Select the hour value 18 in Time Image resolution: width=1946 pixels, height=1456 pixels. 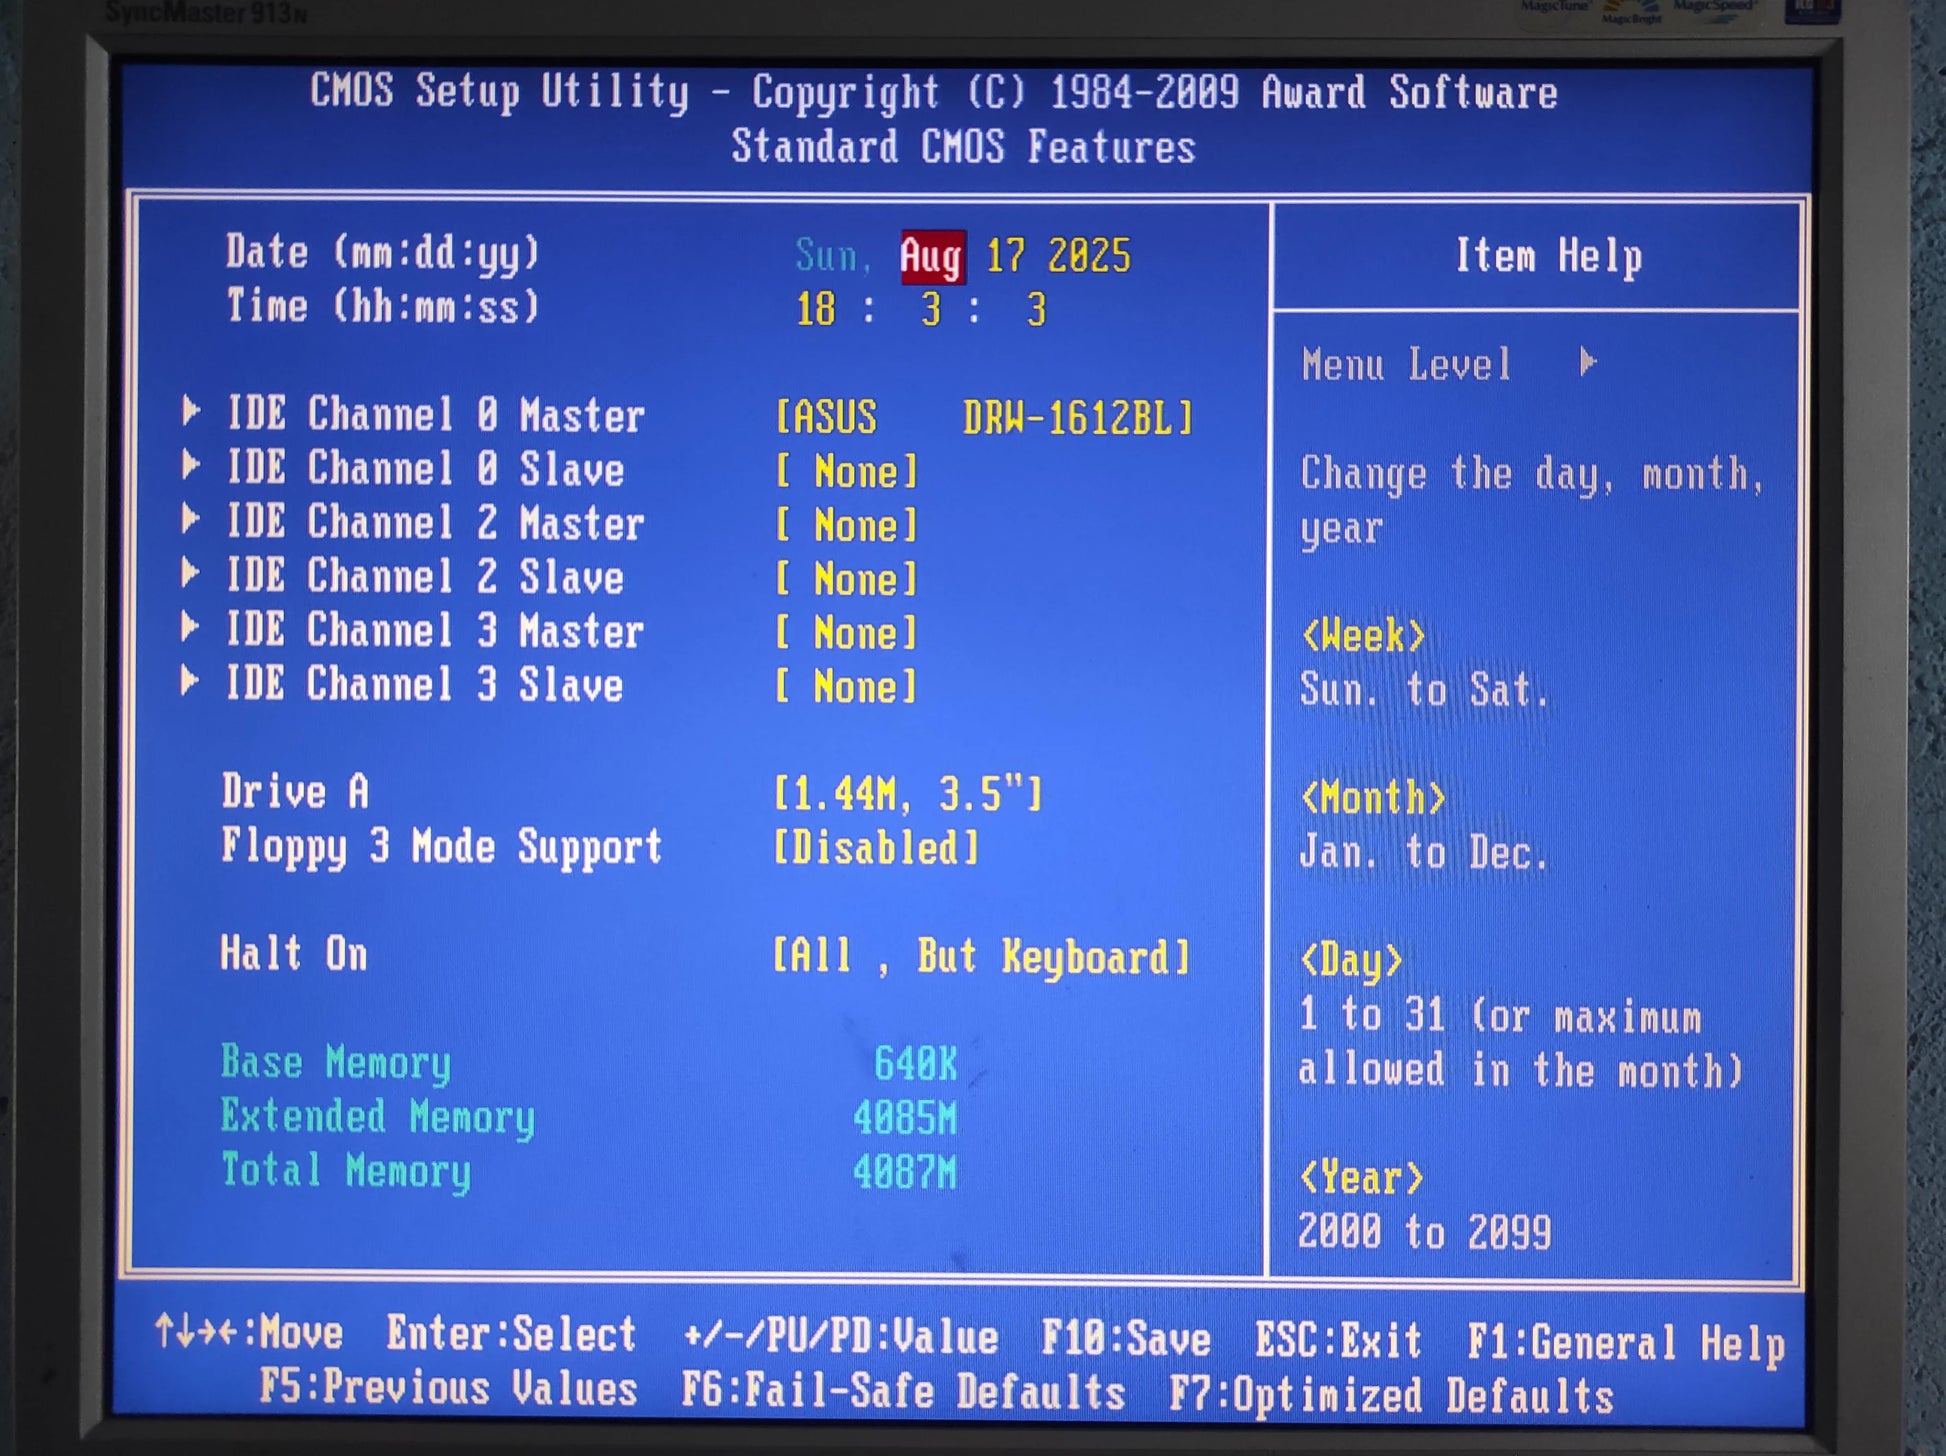816,309
